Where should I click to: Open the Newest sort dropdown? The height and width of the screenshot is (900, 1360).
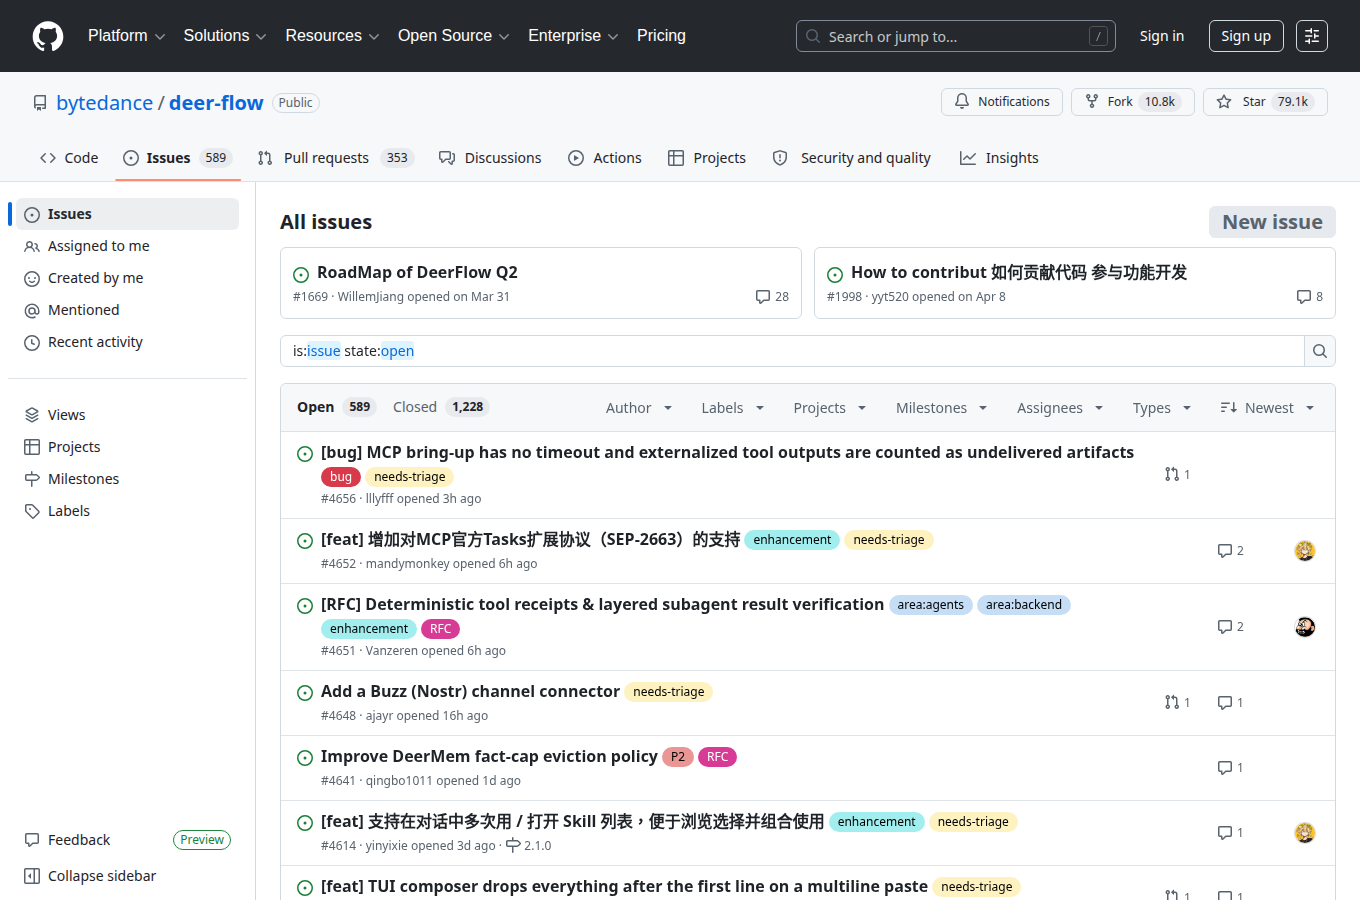coord(1267,408)
